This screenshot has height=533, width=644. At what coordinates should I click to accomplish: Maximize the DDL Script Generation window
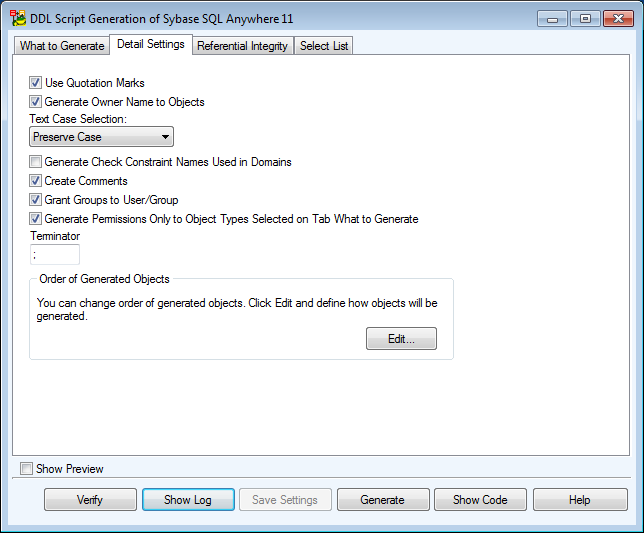pos(584,18)
